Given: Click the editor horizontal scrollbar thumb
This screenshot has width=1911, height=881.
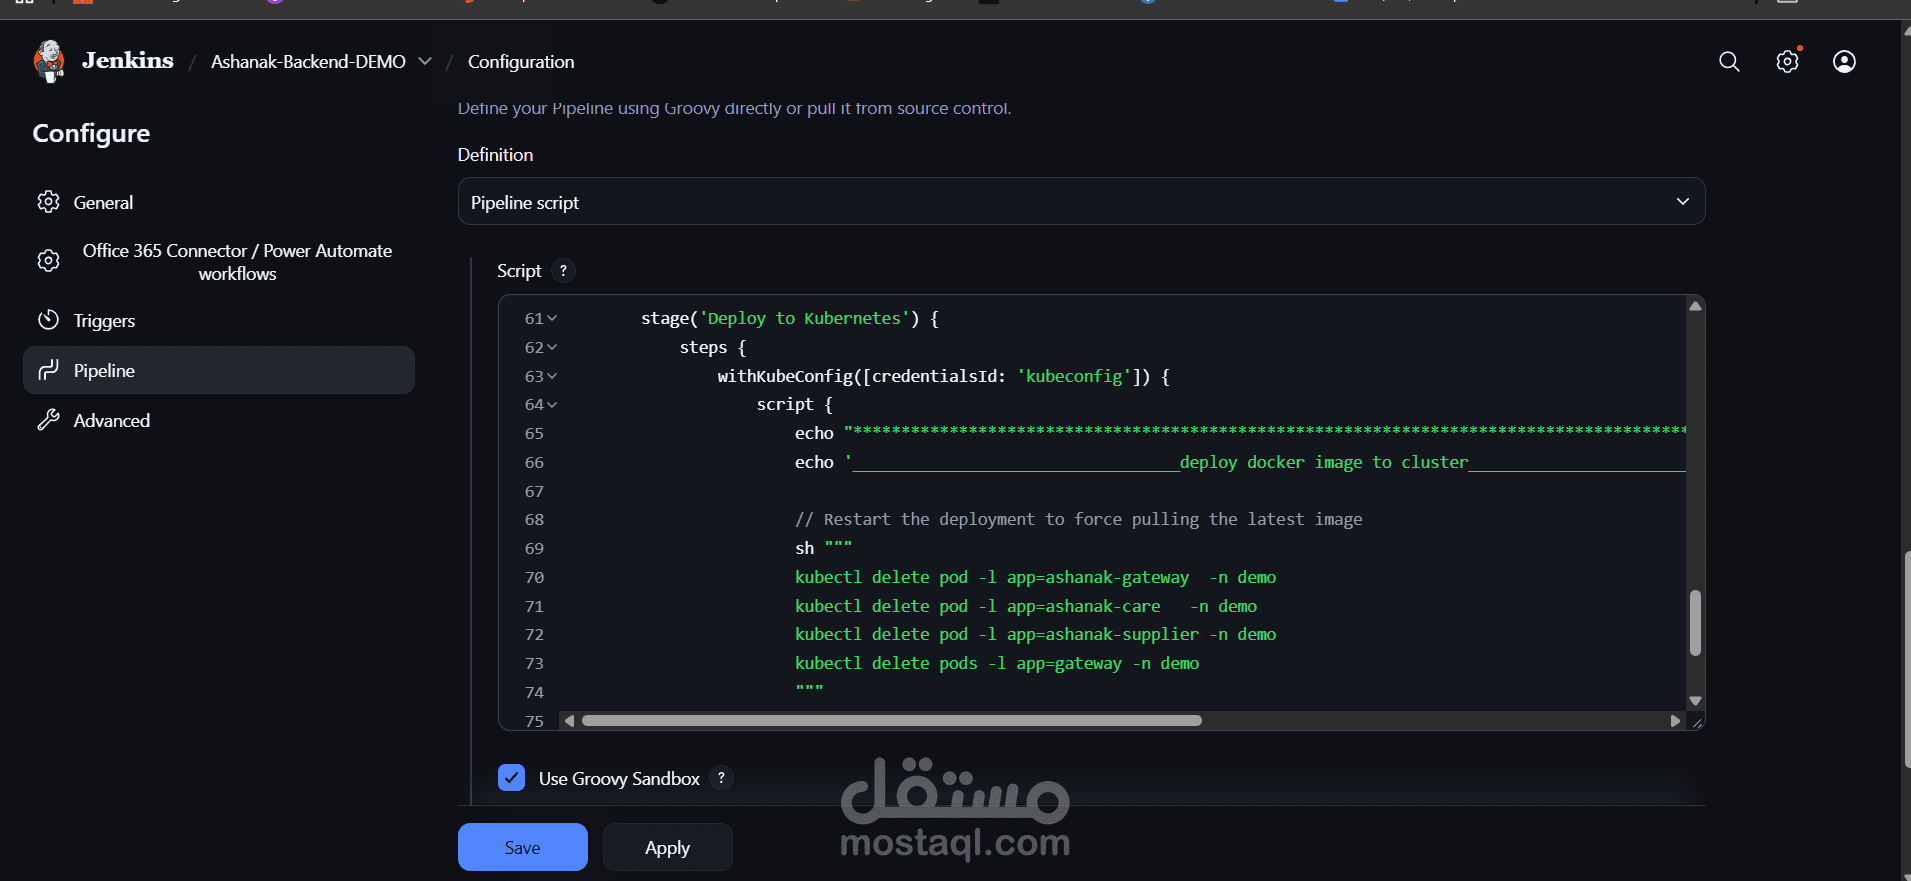Looking at the screenshot, I should coord(891,721).
